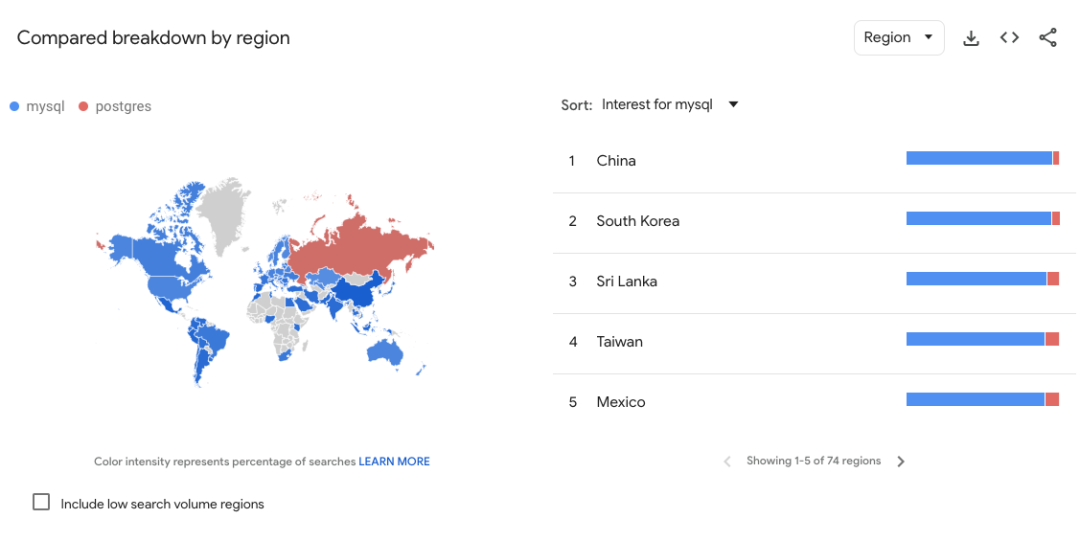Viewport: 1080px width, 541px height.
Task: Open Sri Lanka region entry
Action: (626, 281)
